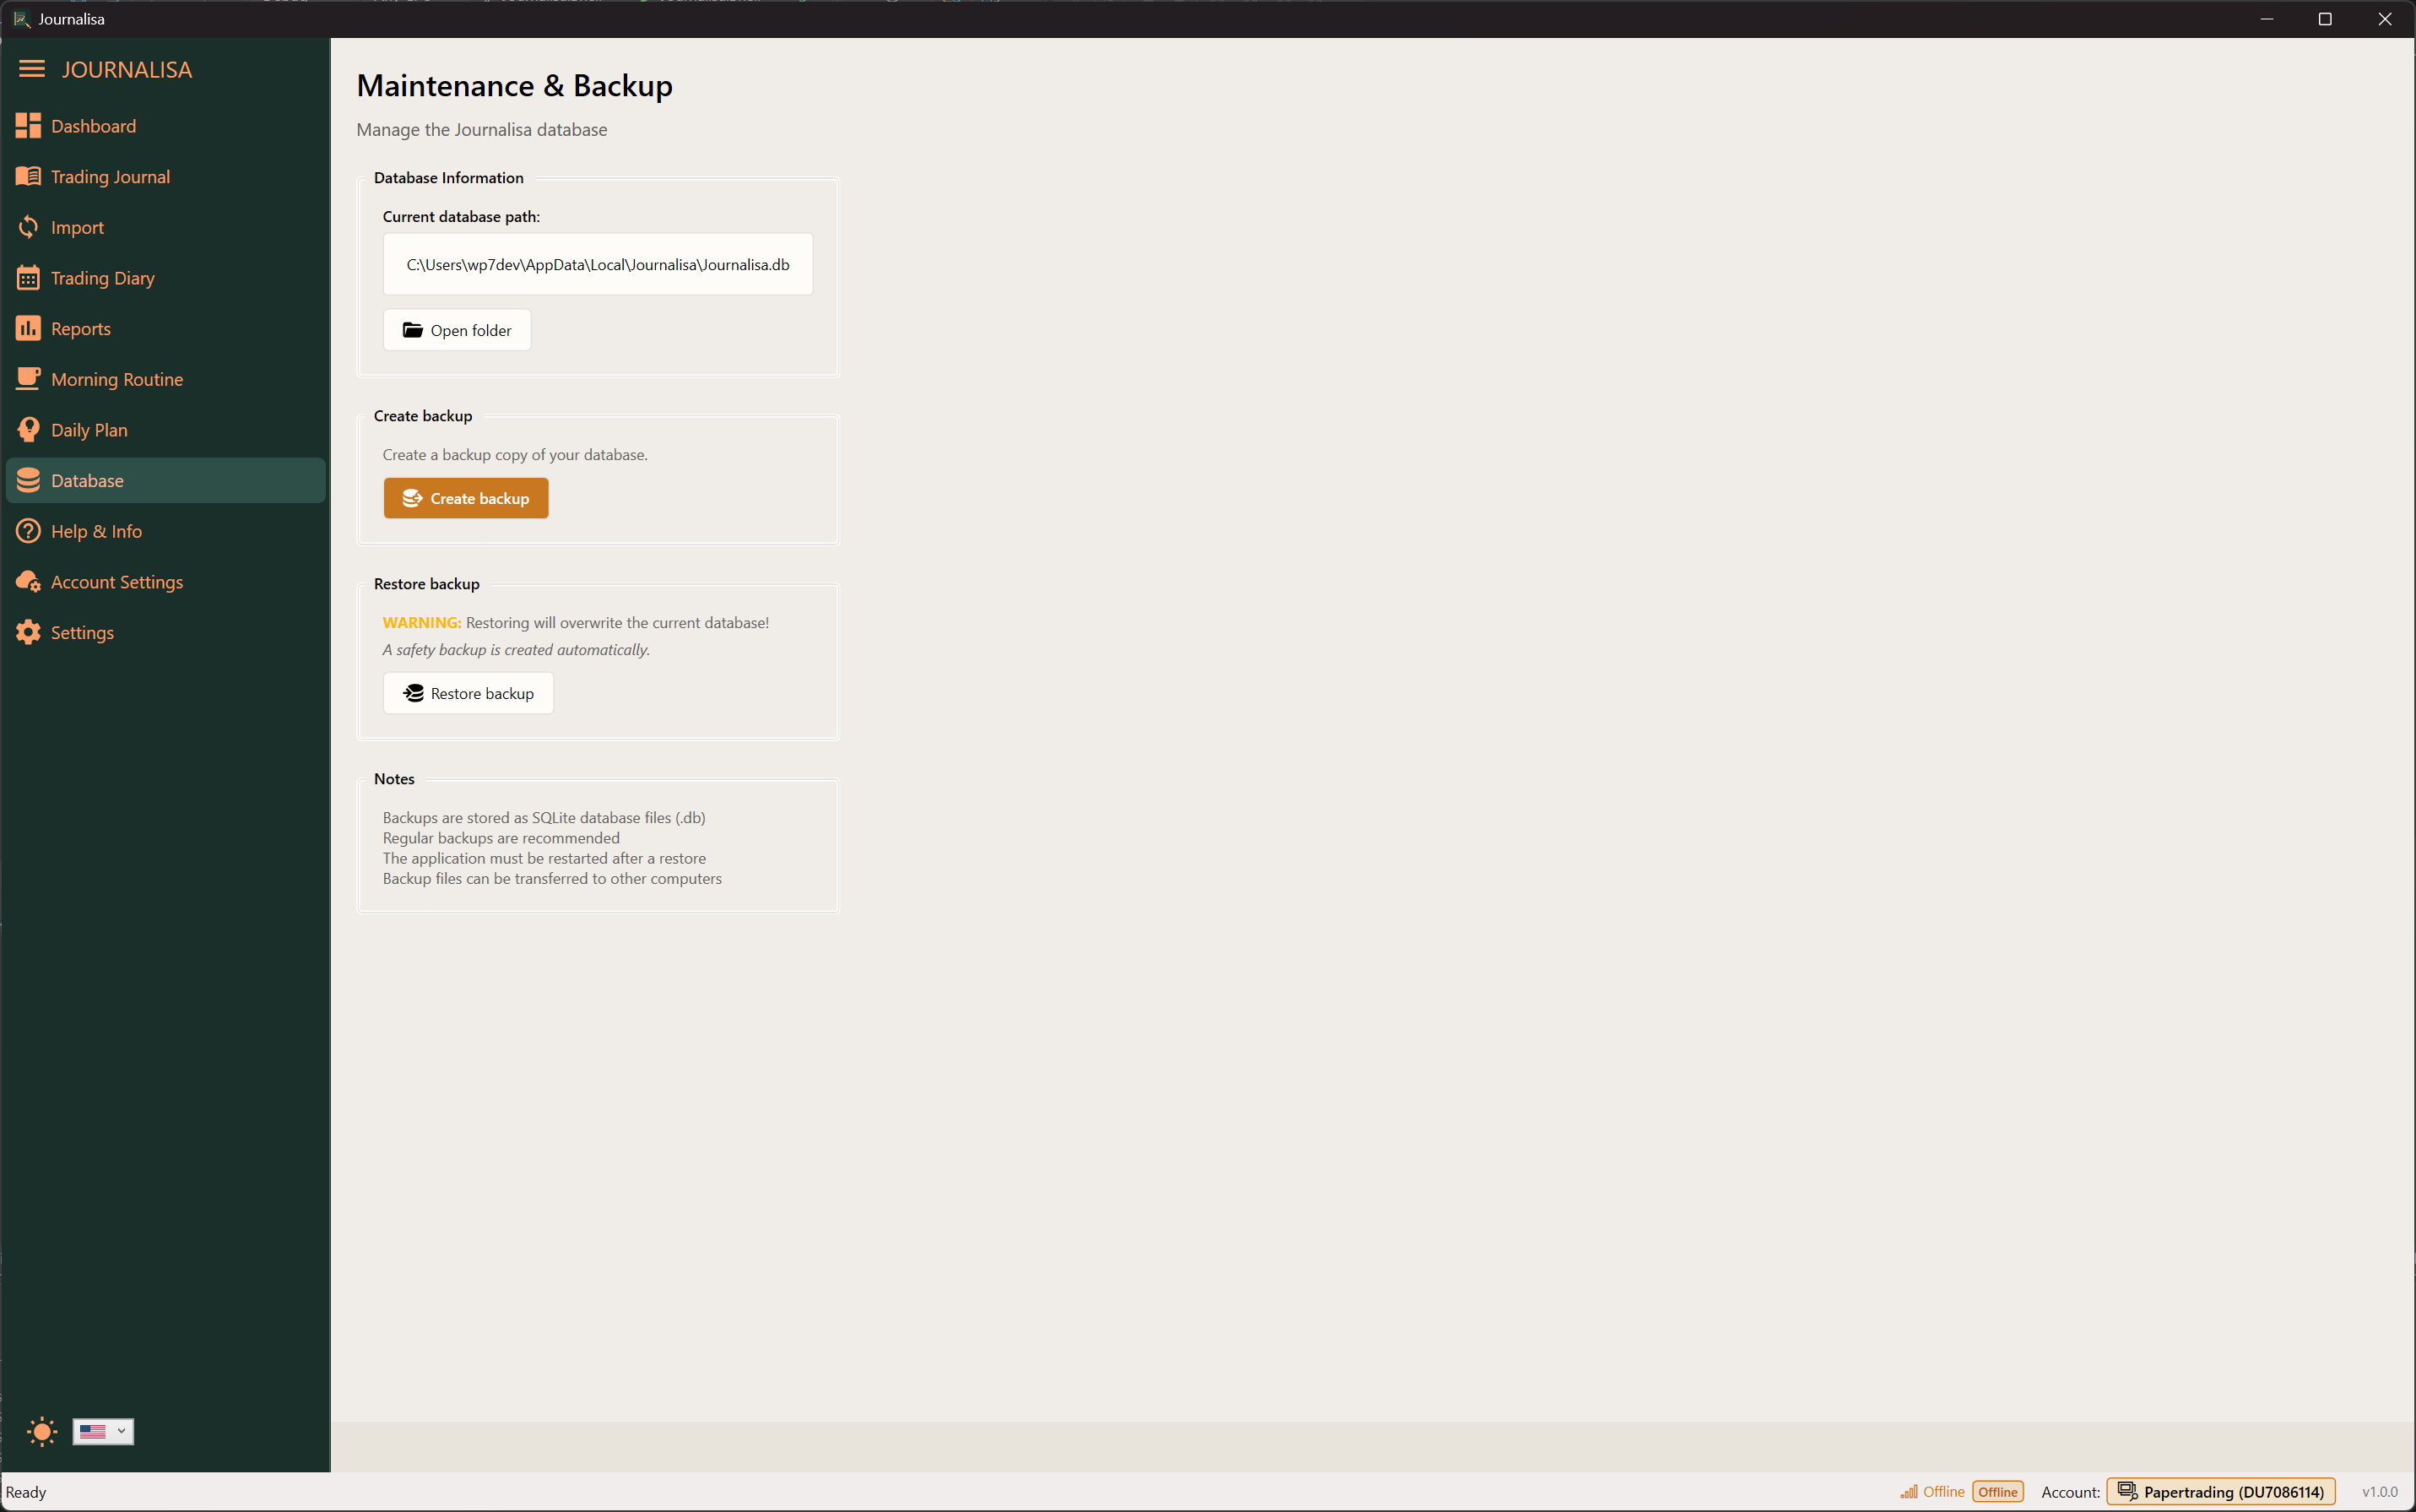Click the Reports bar chart icon

(28, 328)
